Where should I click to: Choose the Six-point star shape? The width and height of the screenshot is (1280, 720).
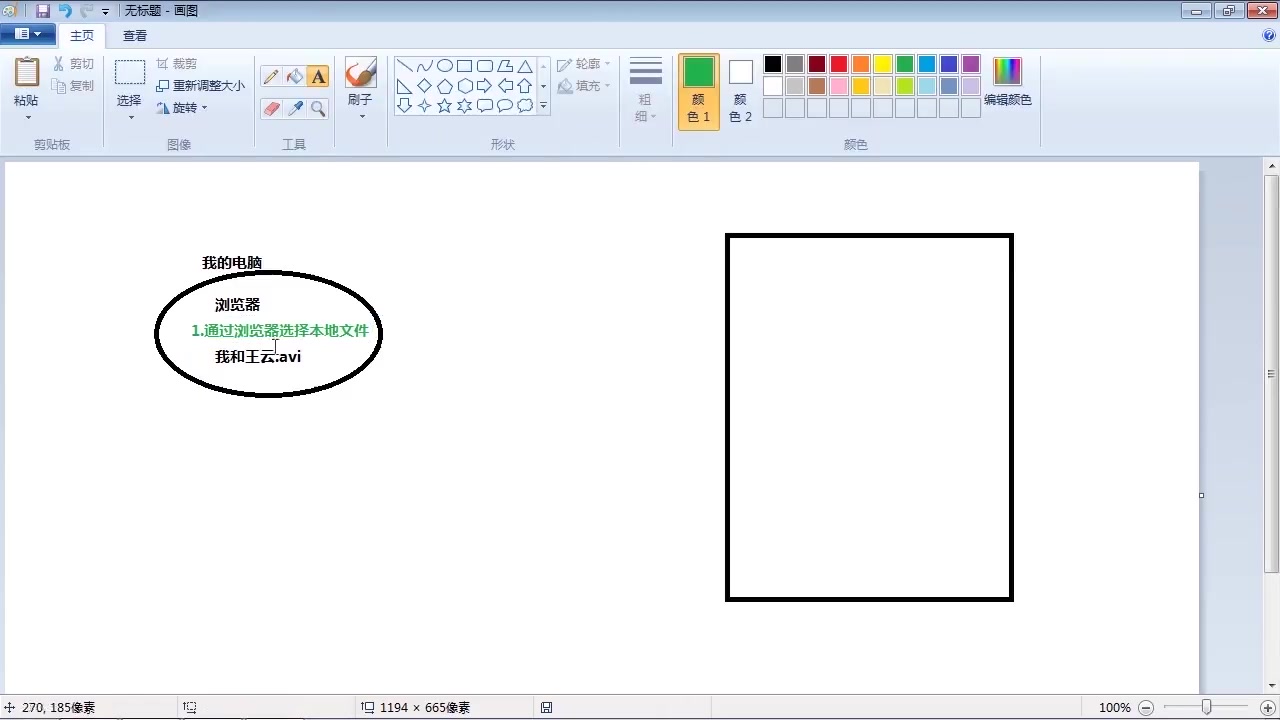tap(465, 106)
